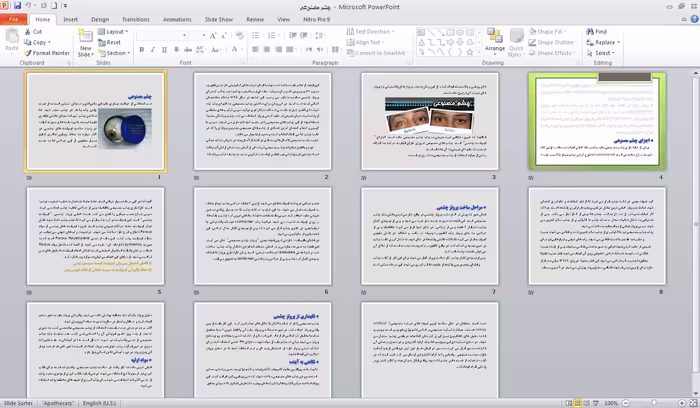Open the PowerPoint Help icon
This screenshot has width=700, height=408.
(695, 19)
